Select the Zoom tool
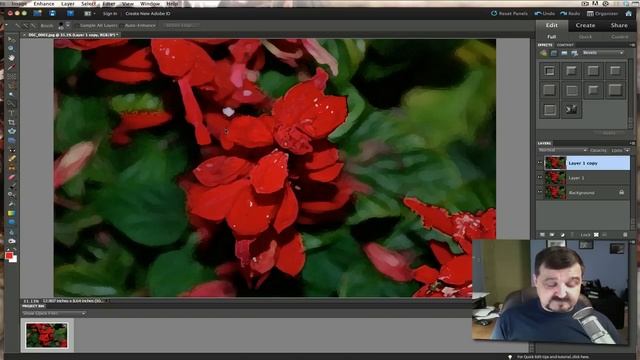 (x=11, y=49)
